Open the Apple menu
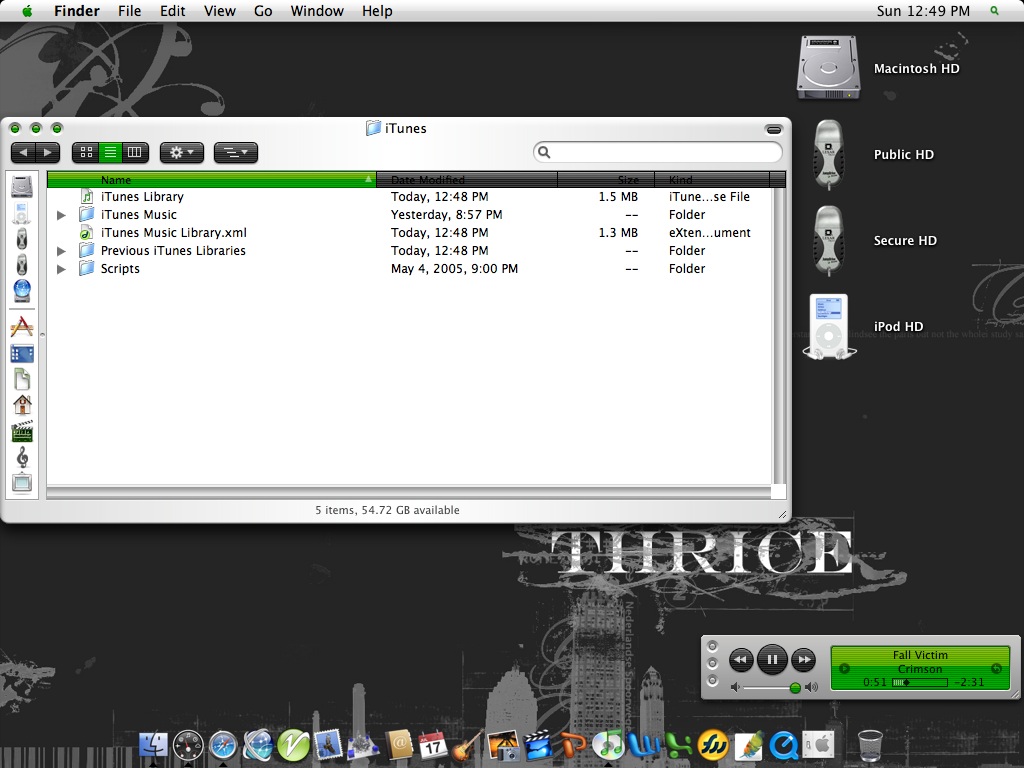The height and width of the screenshot is (768, 1024). [x=27, y=10]
